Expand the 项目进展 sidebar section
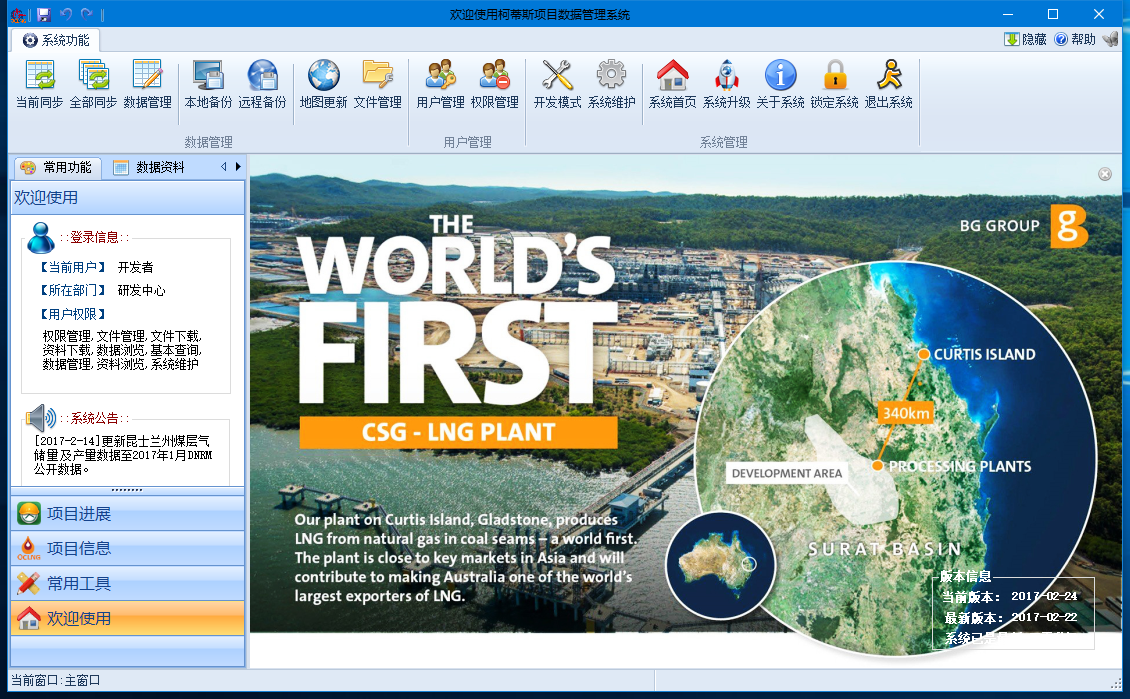The width and height of the screenshot is (1130, 699). (128, 514)
